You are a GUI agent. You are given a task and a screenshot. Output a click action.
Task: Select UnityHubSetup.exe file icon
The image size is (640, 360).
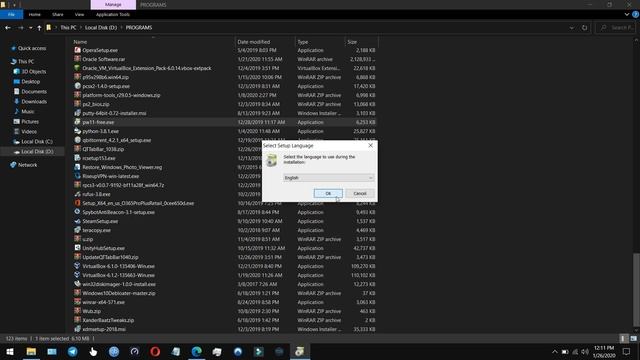coord(77,248)
